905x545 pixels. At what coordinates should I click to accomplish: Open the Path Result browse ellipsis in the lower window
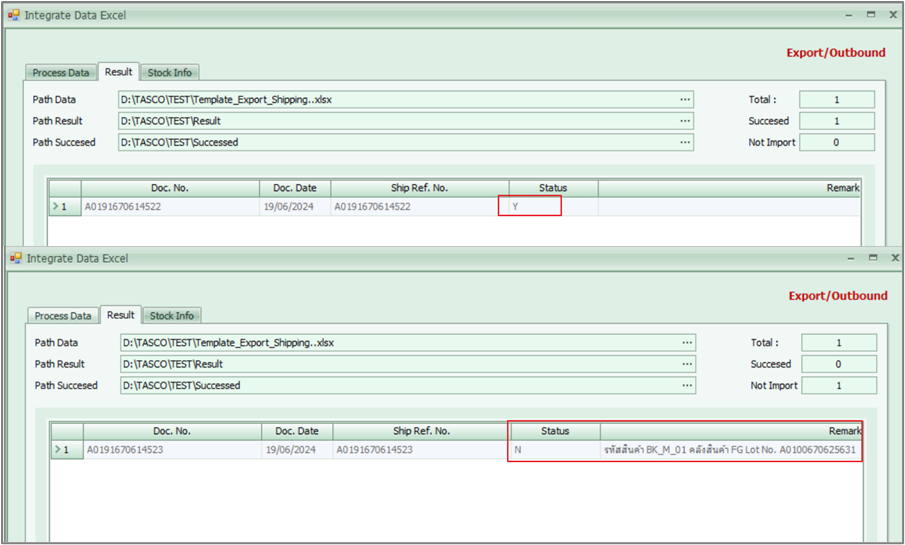687,364
